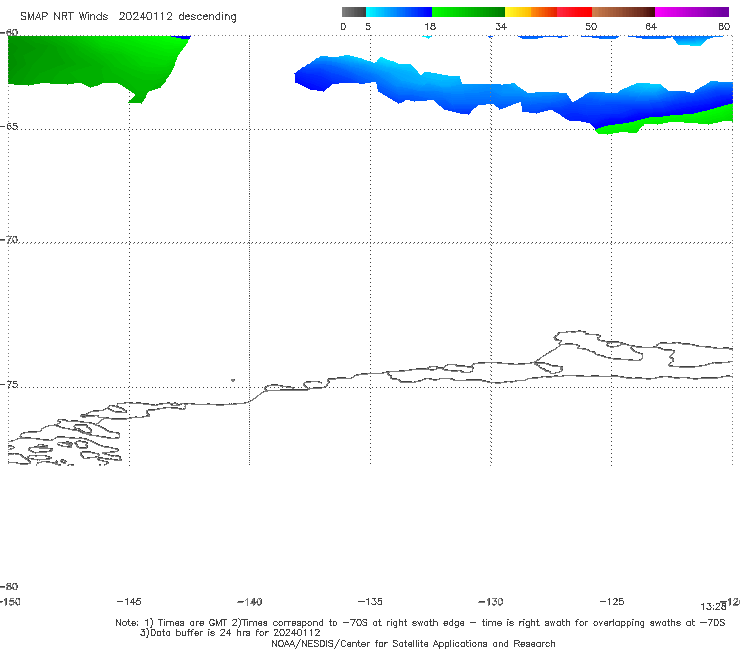Click the color bar label '5'
Image resolution: width=740 pixels, height=650 pixels.
(x=368, y=27)
